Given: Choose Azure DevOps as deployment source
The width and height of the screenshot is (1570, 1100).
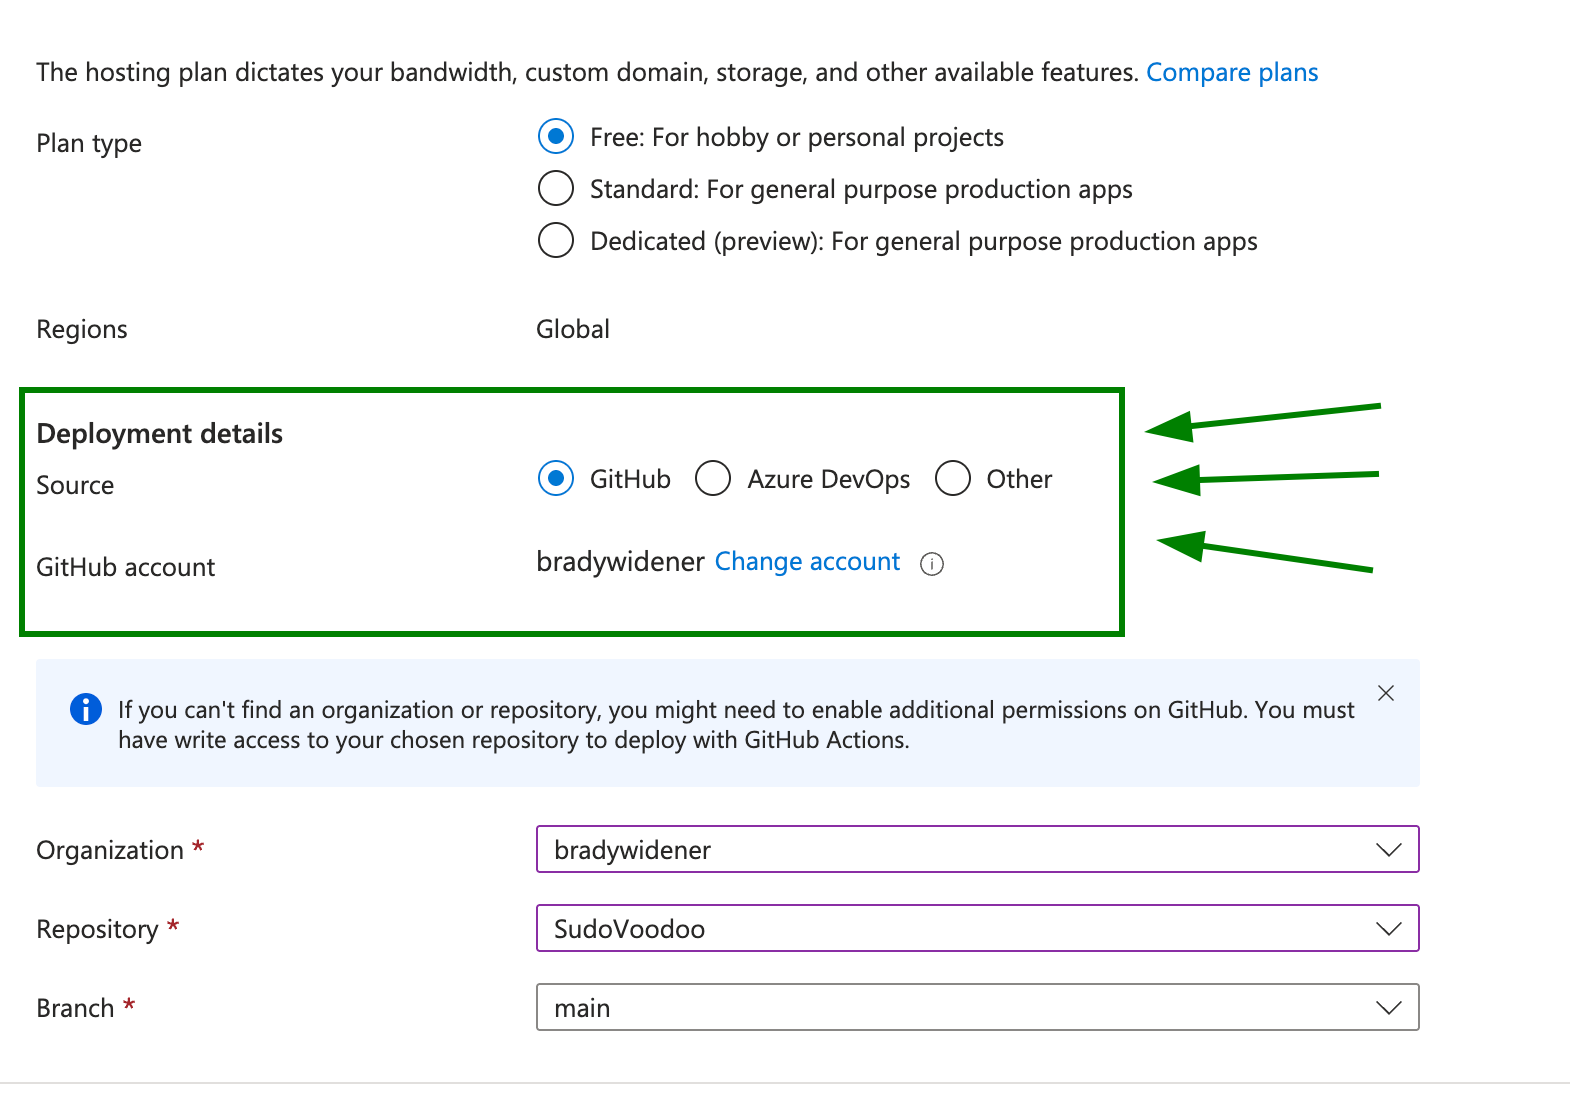Looking at the screenshot, I should coord(713,478).
